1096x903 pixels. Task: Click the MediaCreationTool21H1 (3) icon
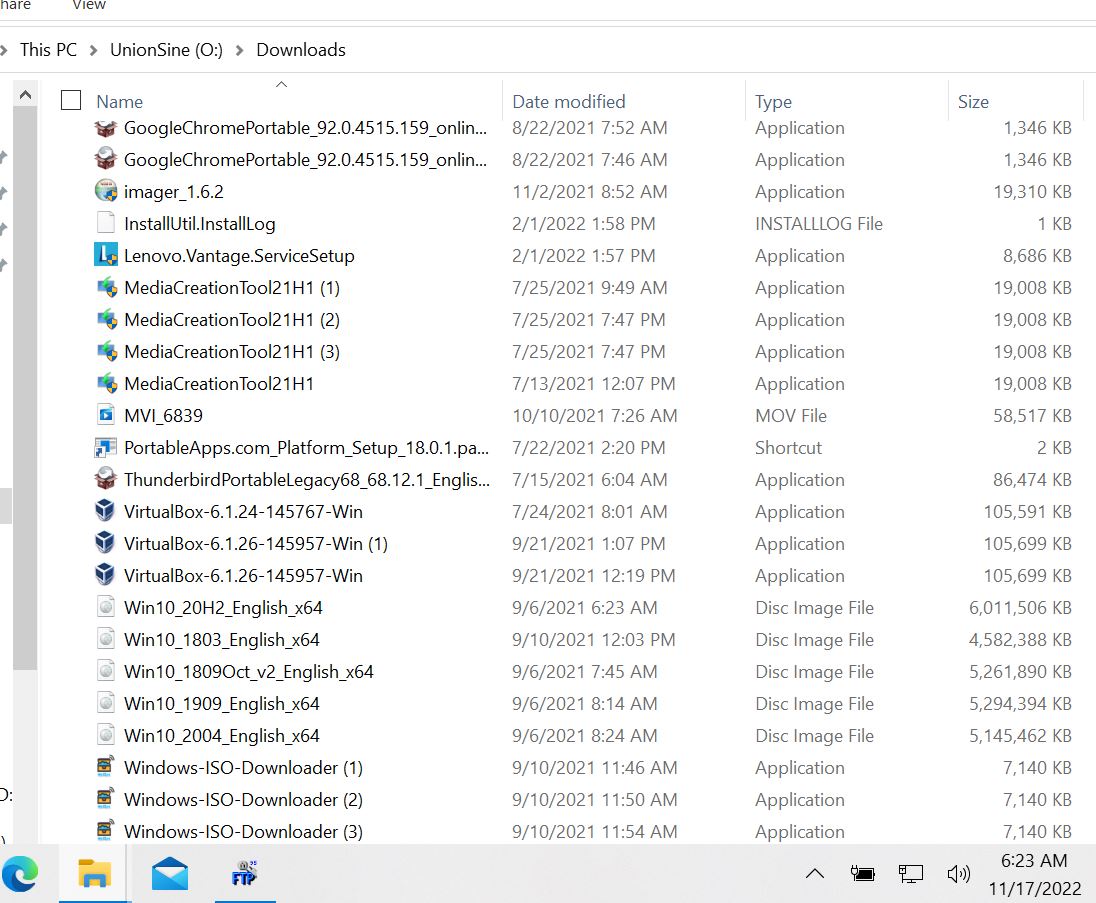106,351
